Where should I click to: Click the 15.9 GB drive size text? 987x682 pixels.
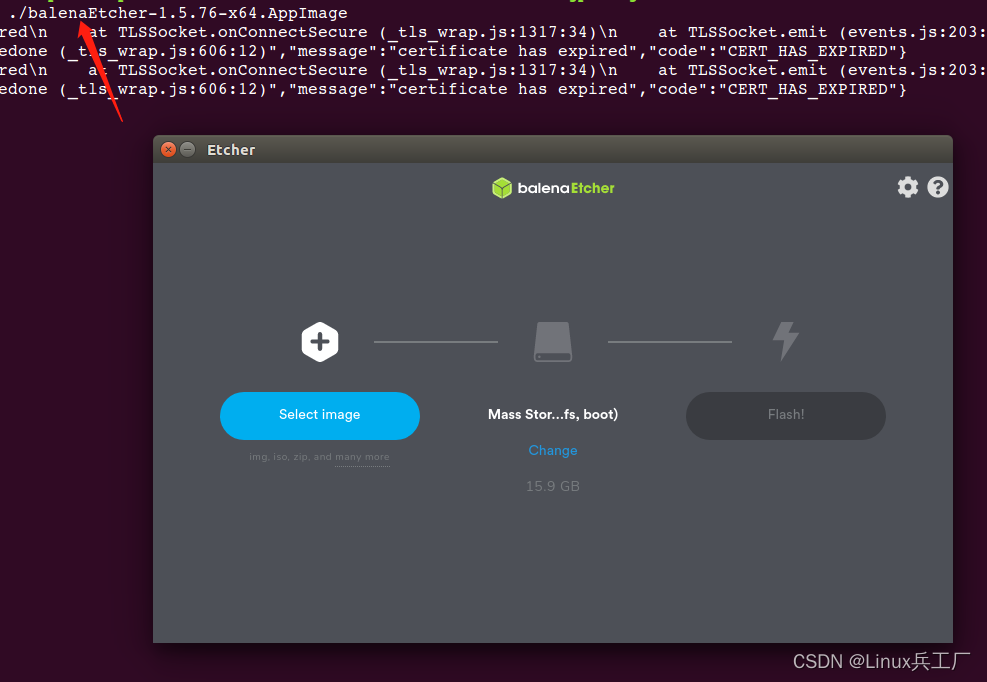tap(553, 486)
